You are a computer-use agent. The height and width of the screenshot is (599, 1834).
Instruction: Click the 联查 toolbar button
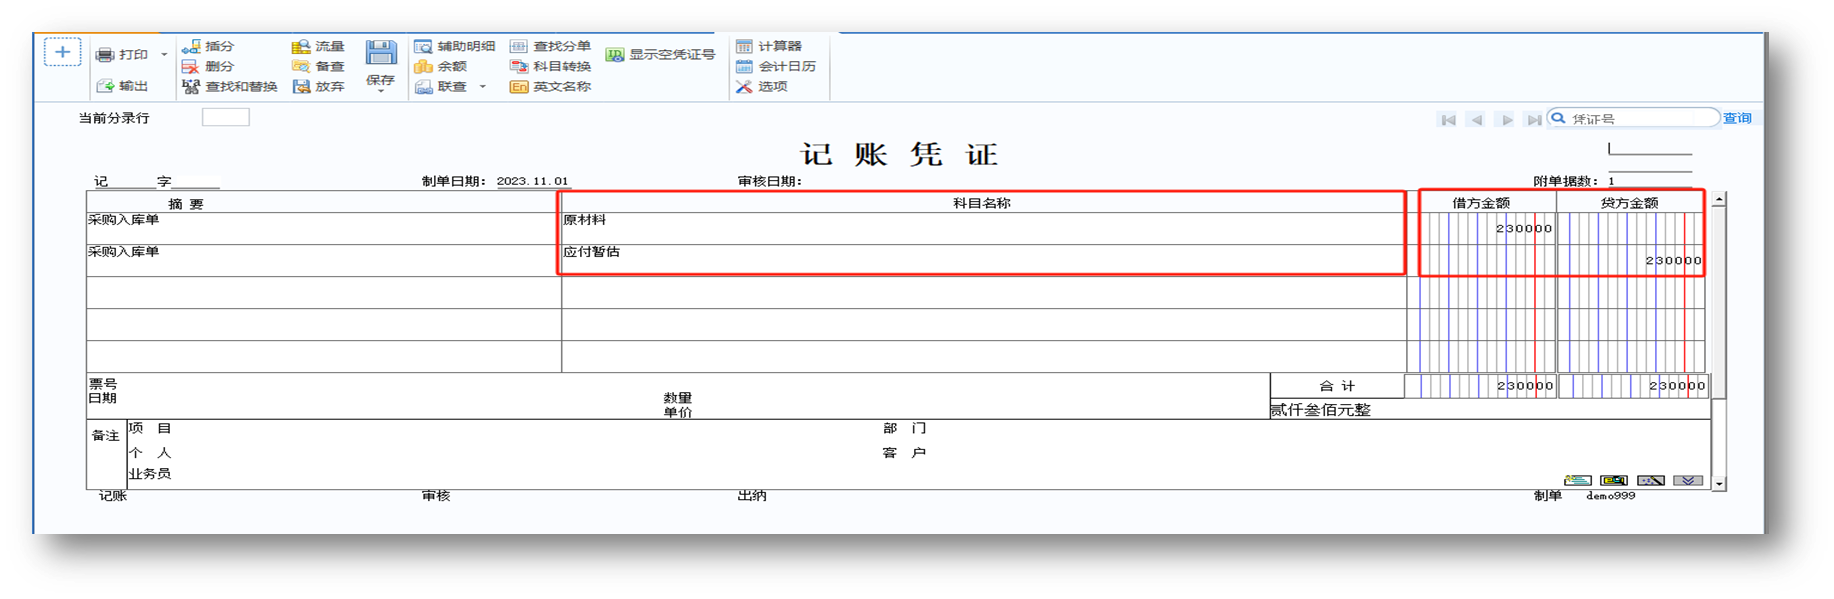(441, 87)
